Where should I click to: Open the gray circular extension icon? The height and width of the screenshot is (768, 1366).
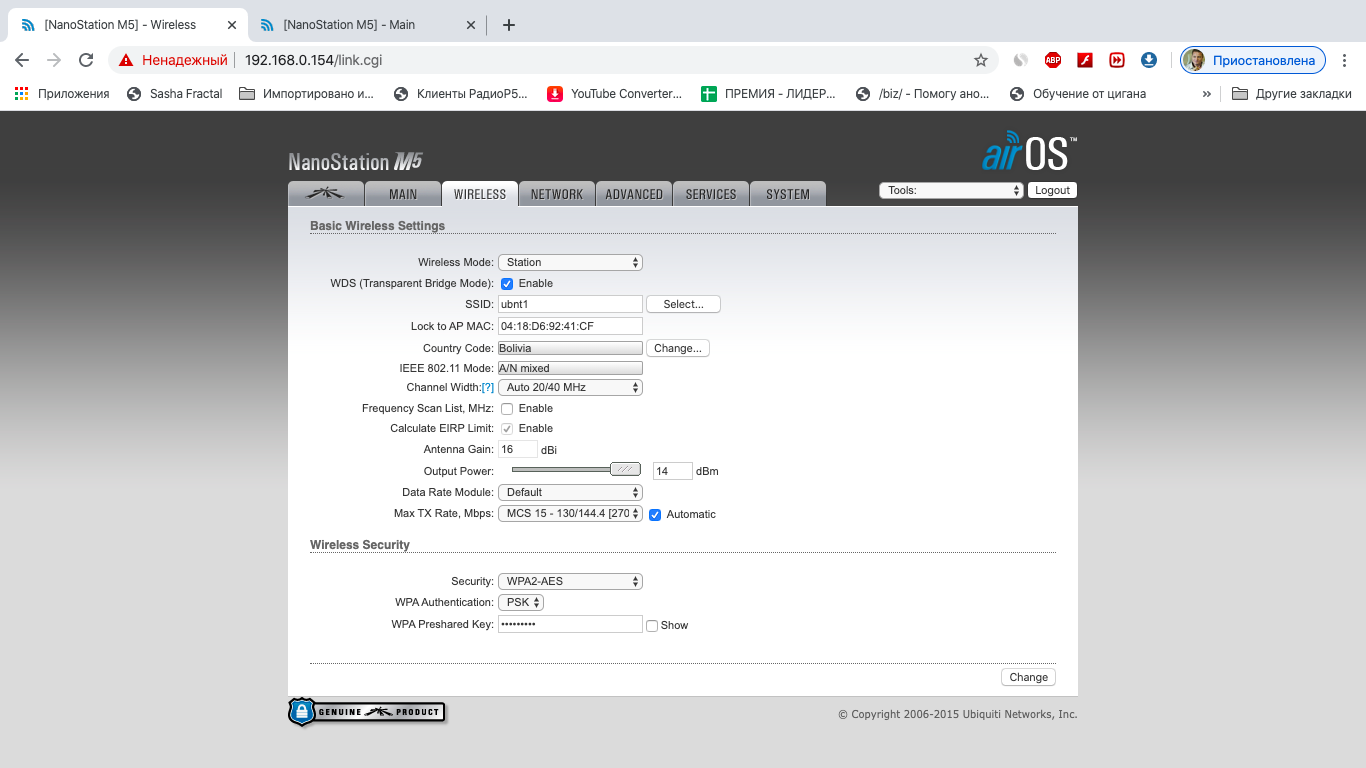tap(1020, 60)
